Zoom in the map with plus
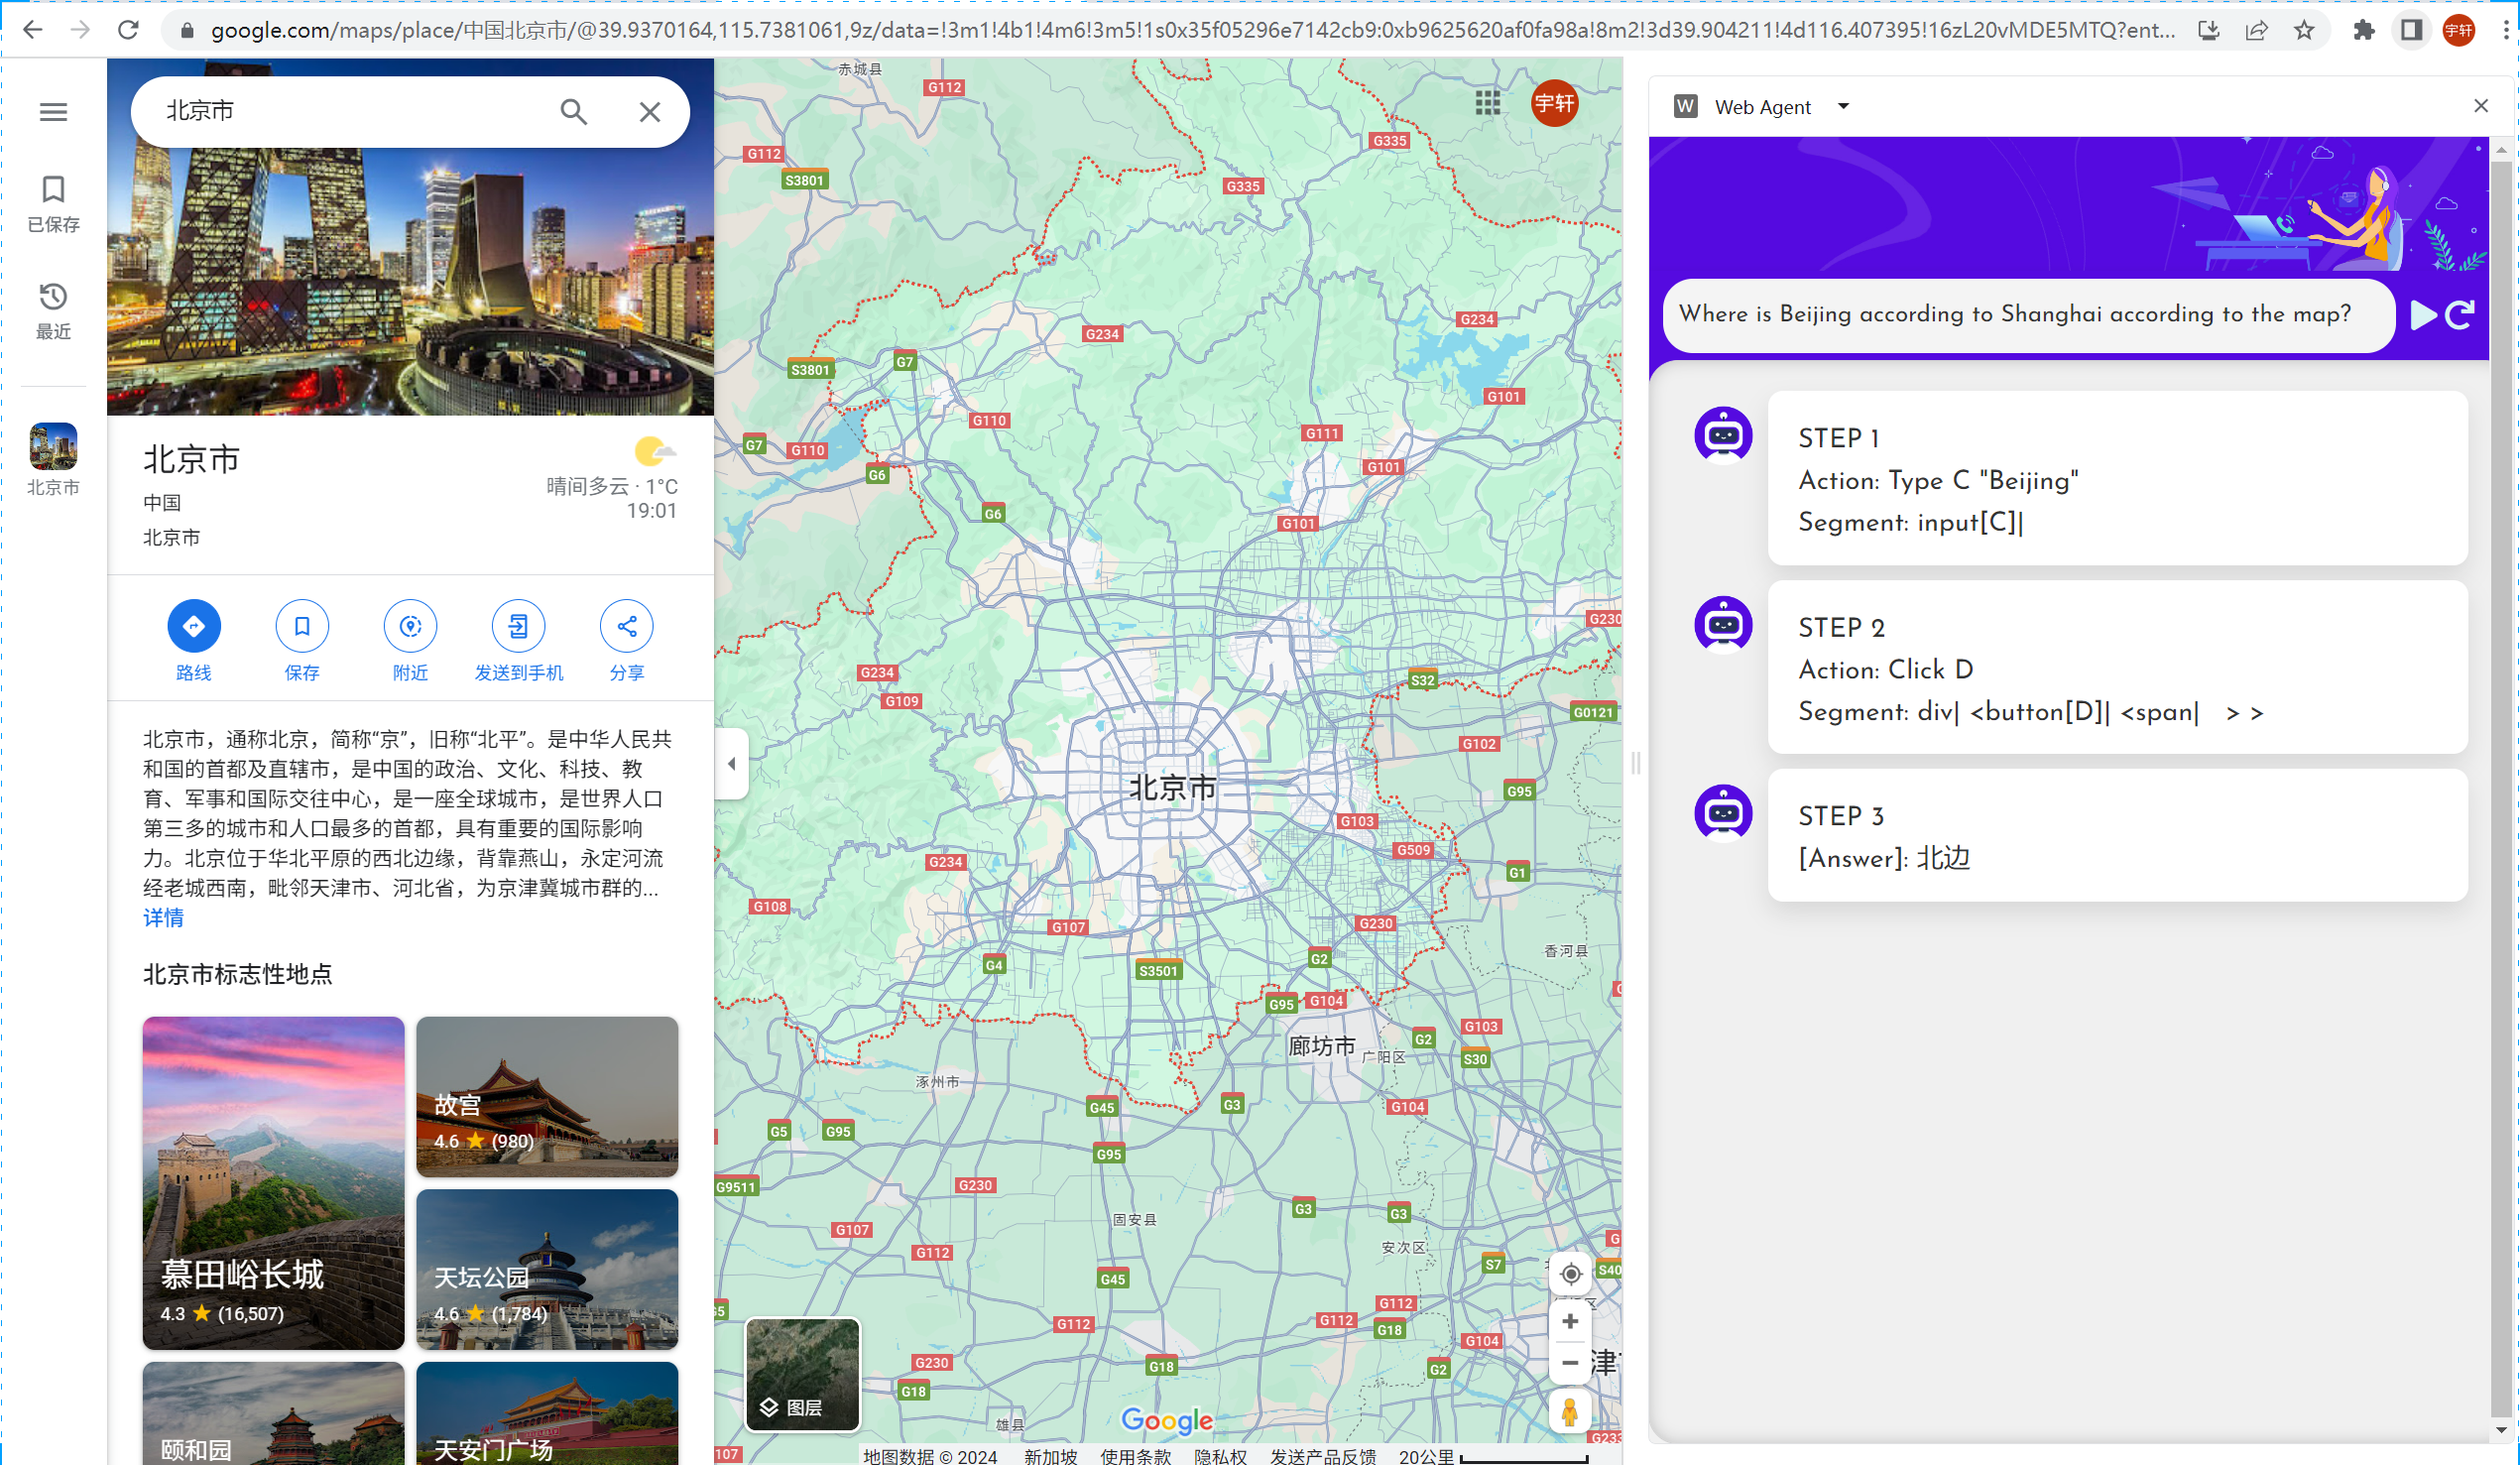Screen dimensions: 2520x1465 click(x=1570, y=1322)
